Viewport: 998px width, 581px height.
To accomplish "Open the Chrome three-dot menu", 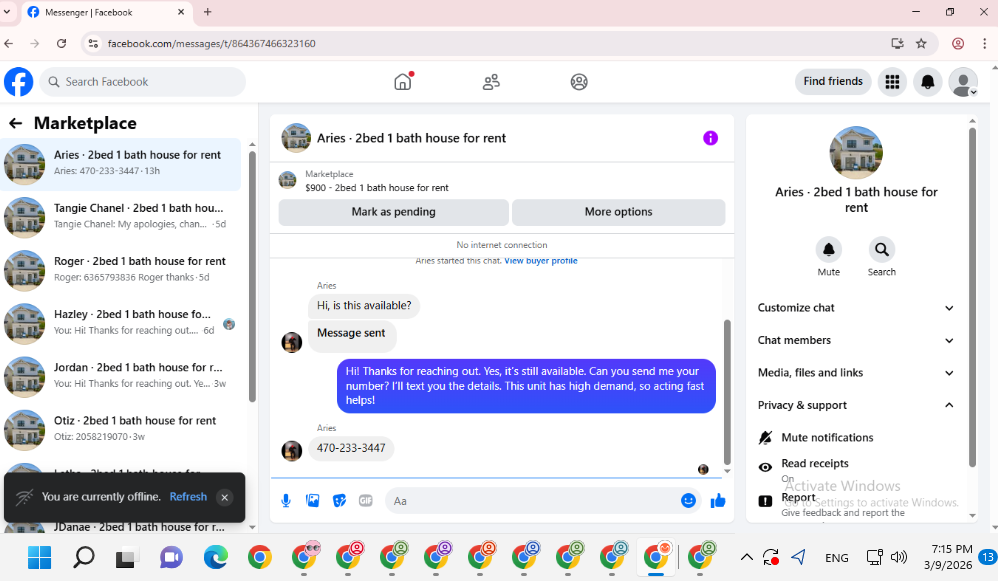I will coord(985,43).
